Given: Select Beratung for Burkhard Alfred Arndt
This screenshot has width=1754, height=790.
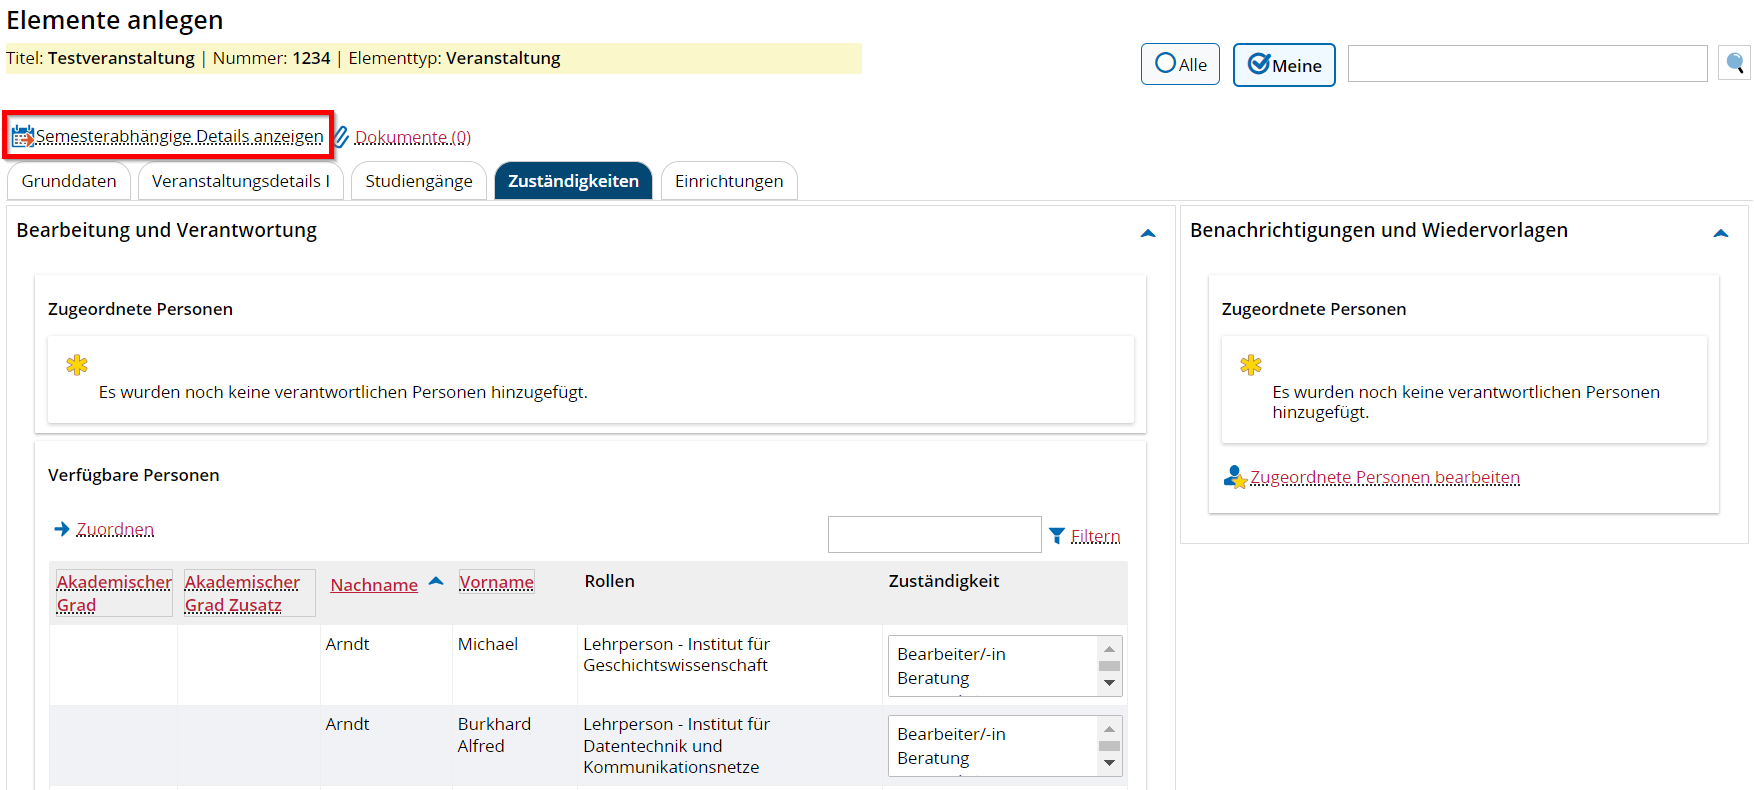Looking at the screenshot, I should coord(933,758).
